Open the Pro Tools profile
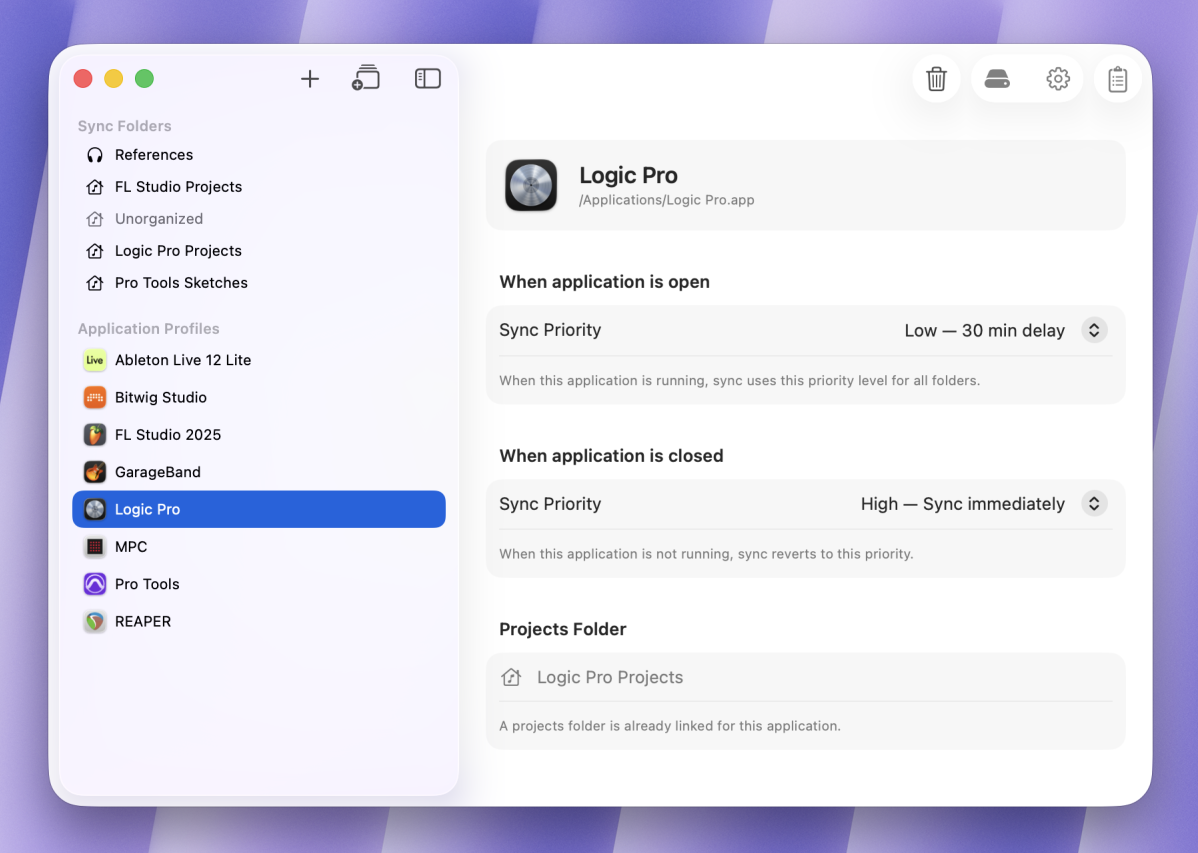The image size is (1198, 853). [258, 584]
